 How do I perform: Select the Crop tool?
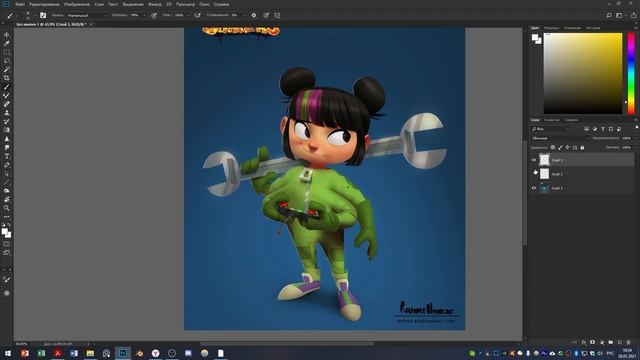(7, 78)
